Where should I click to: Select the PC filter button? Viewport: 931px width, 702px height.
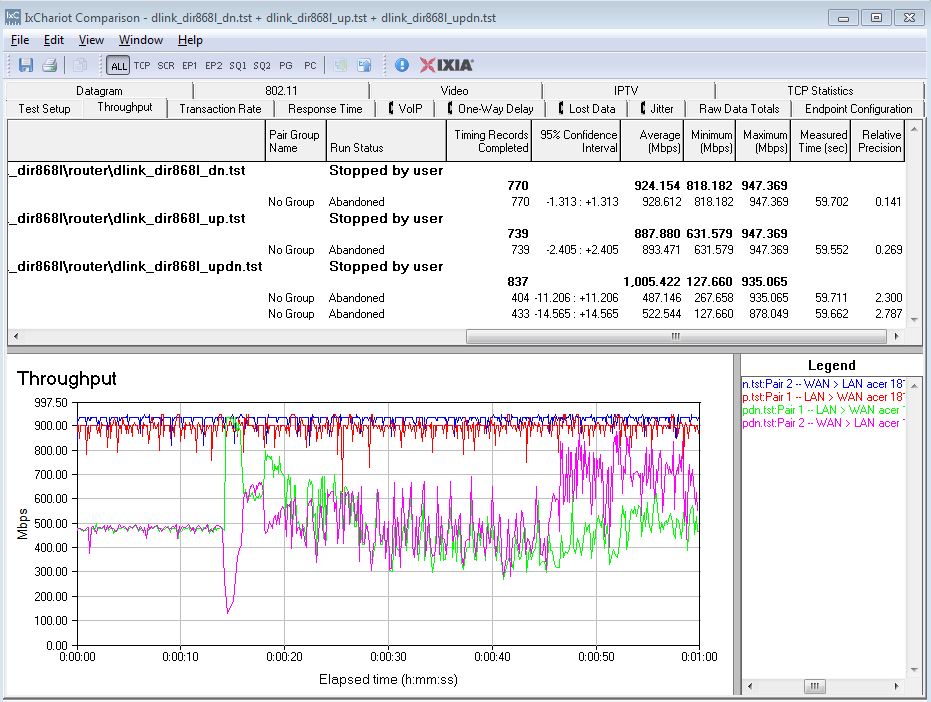tap(310, 66)
